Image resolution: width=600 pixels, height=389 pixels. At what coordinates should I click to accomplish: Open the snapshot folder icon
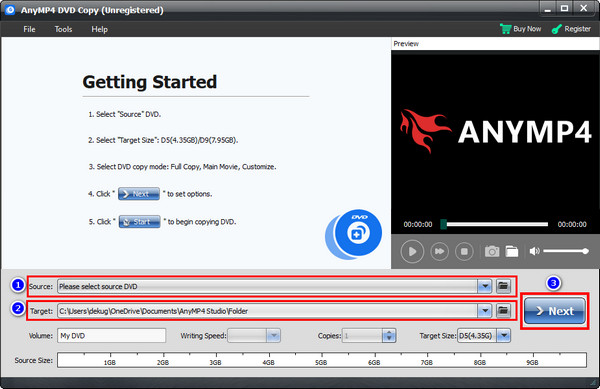pos(512,251)
